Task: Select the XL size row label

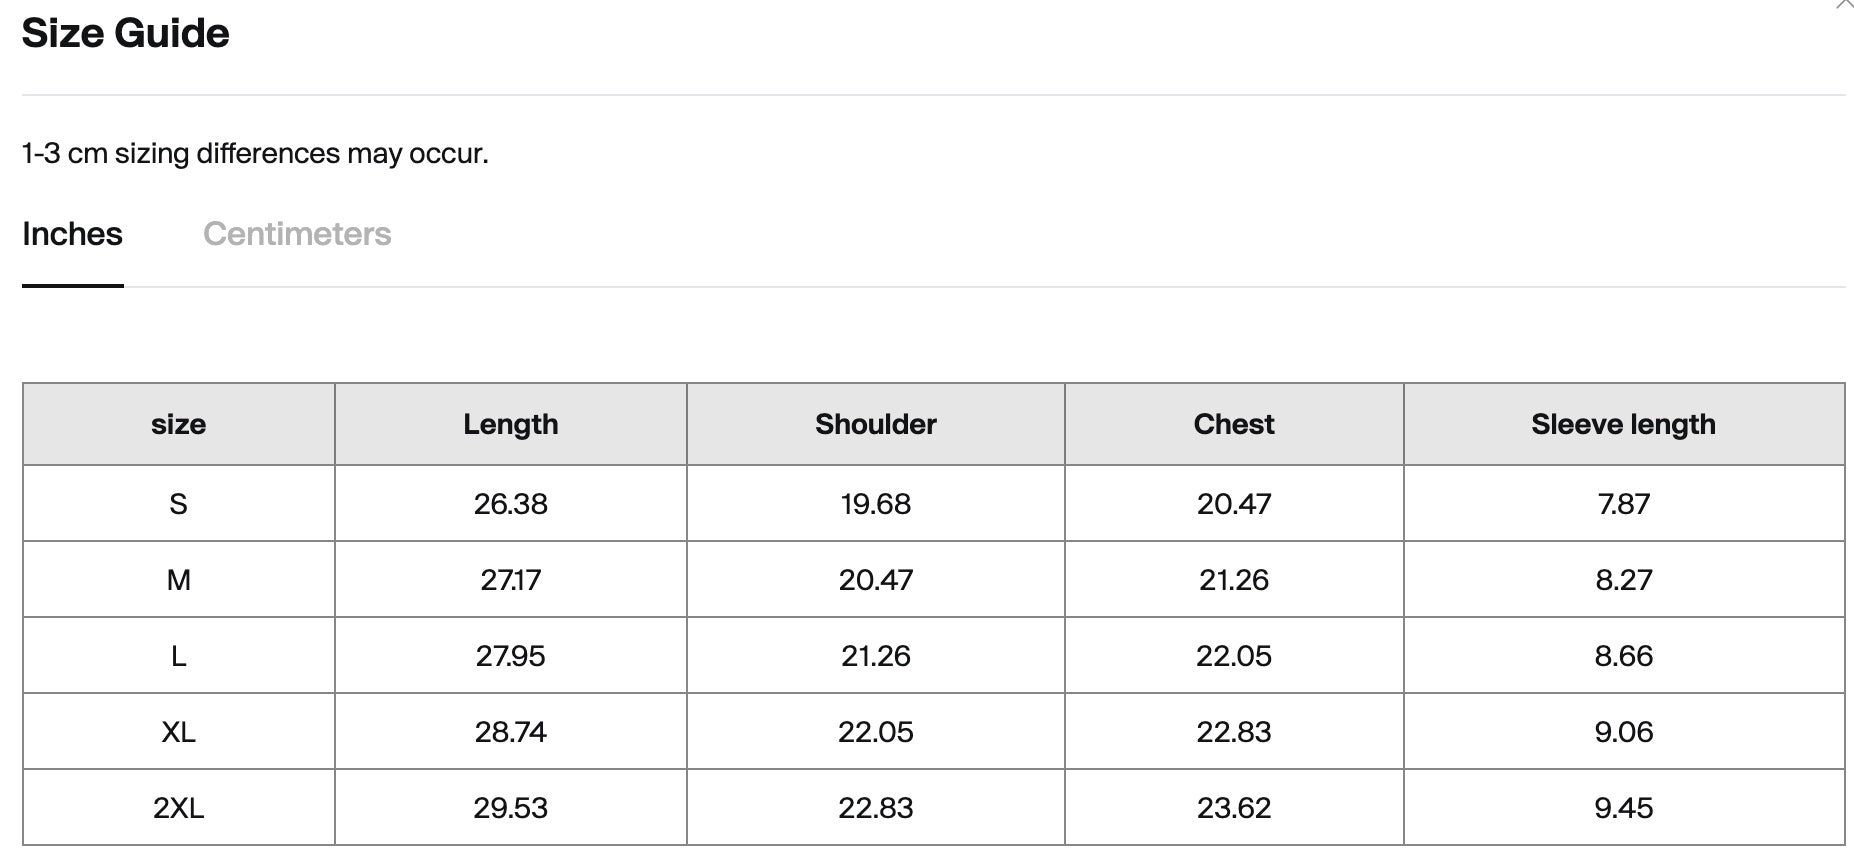Action: (x=178, y=732)
